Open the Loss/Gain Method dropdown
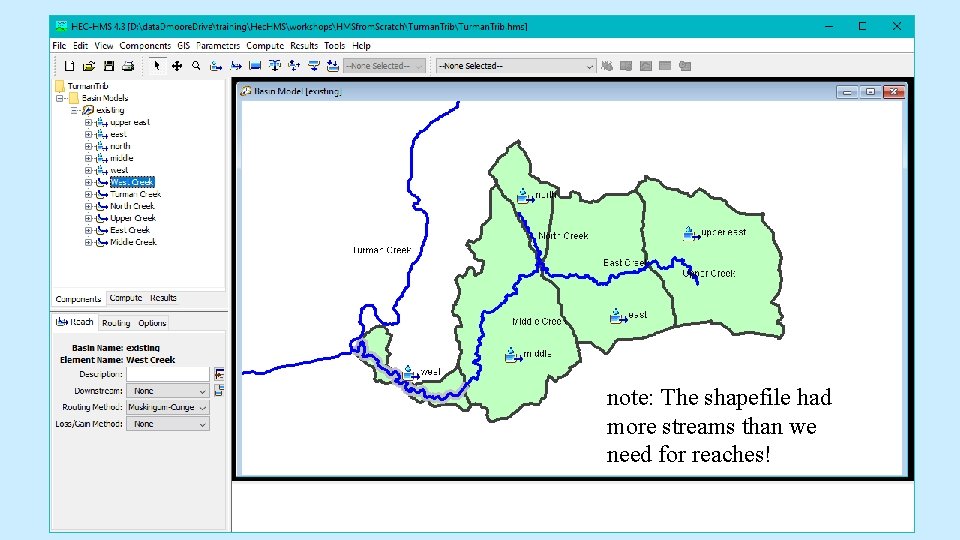The image size is (960, 540). (168, 424)
